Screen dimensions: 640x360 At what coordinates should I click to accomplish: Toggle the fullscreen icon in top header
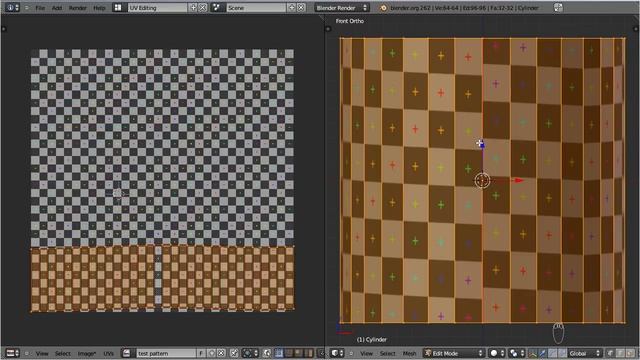pyautogui.click(x=558, y=8)
